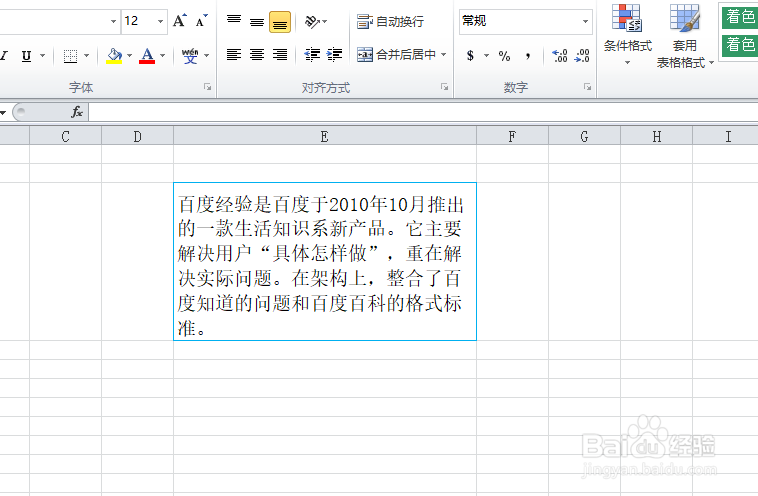
Task: Center text horizontally
Action: pos(257,55)
